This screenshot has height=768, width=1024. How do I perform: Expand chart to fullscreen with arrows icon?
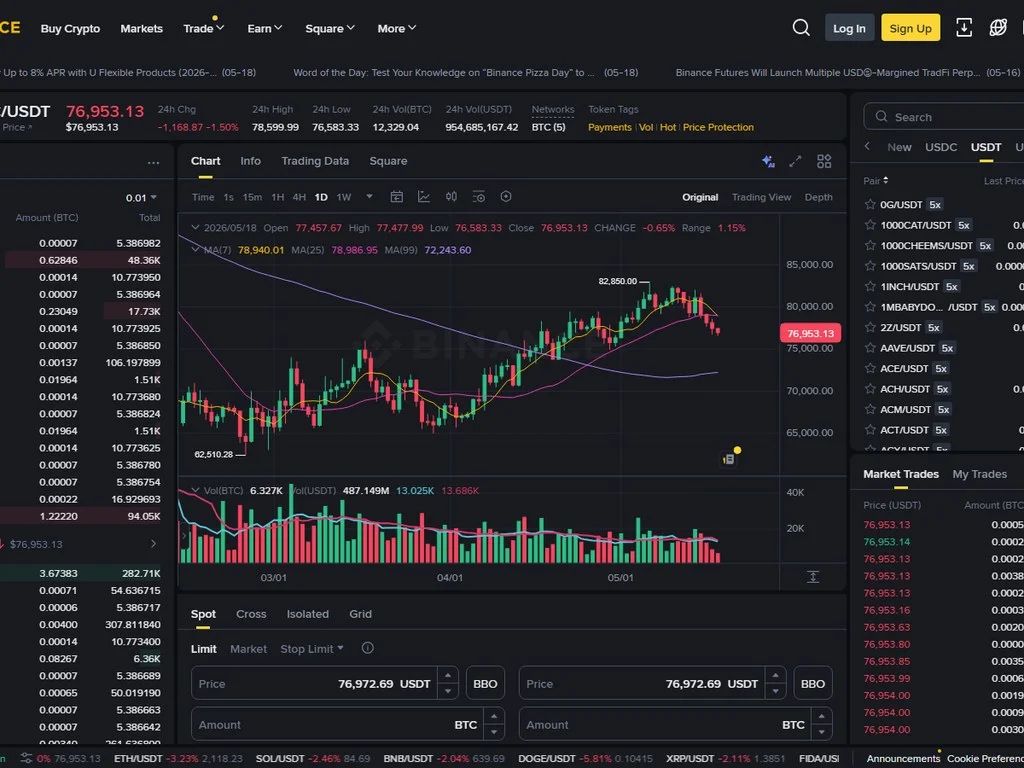(795, 161)
